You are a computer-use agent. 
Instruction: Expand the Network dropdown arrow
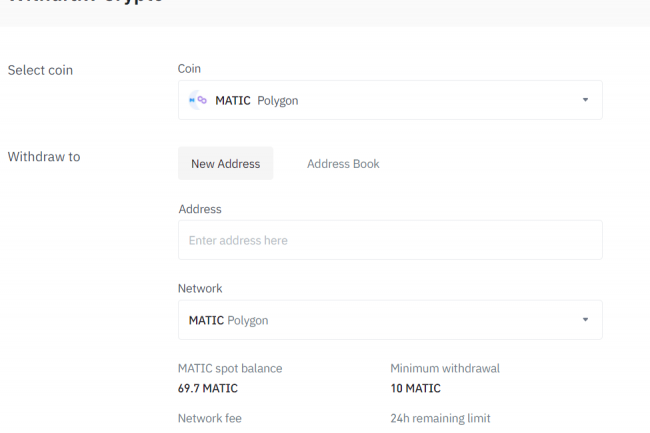[585, 320]
